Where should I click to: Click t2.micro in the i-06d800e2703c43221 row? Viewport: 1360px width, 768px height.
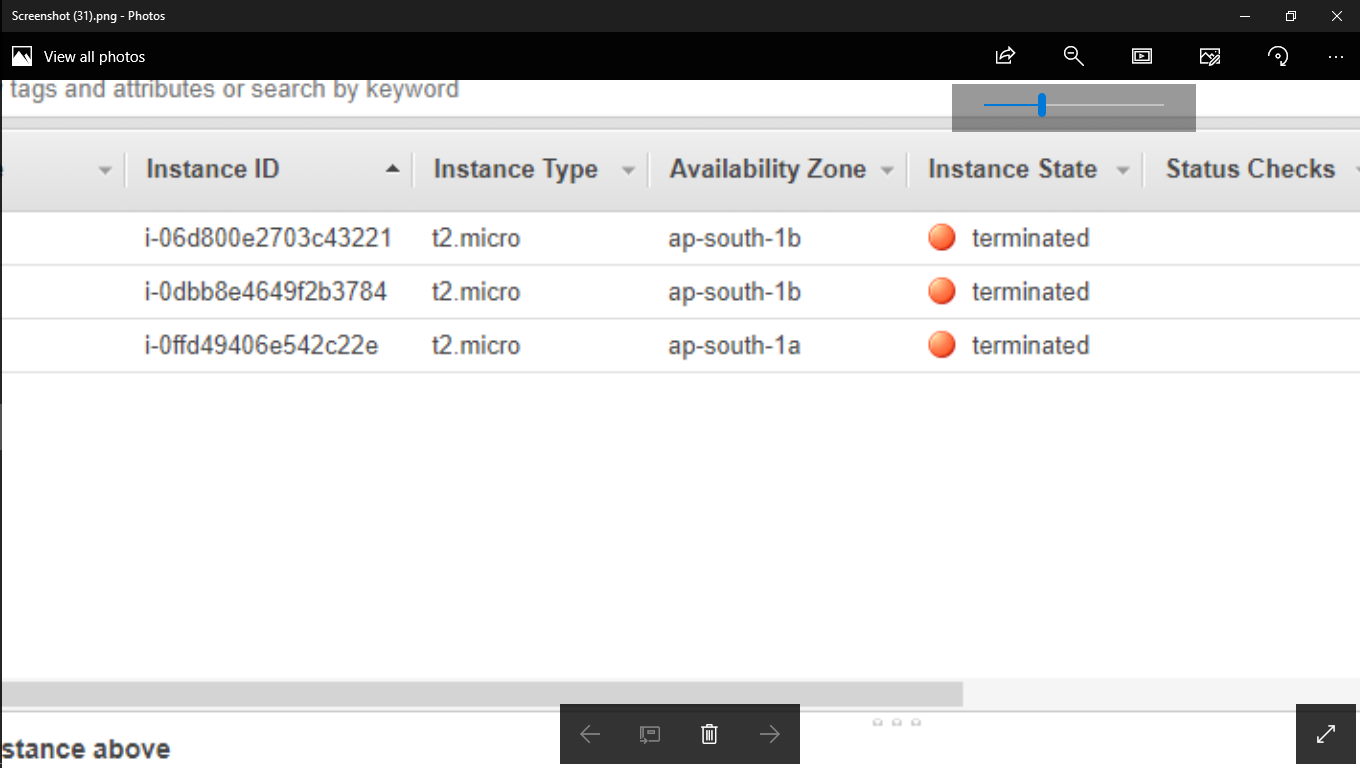click(x=476, y=238)
